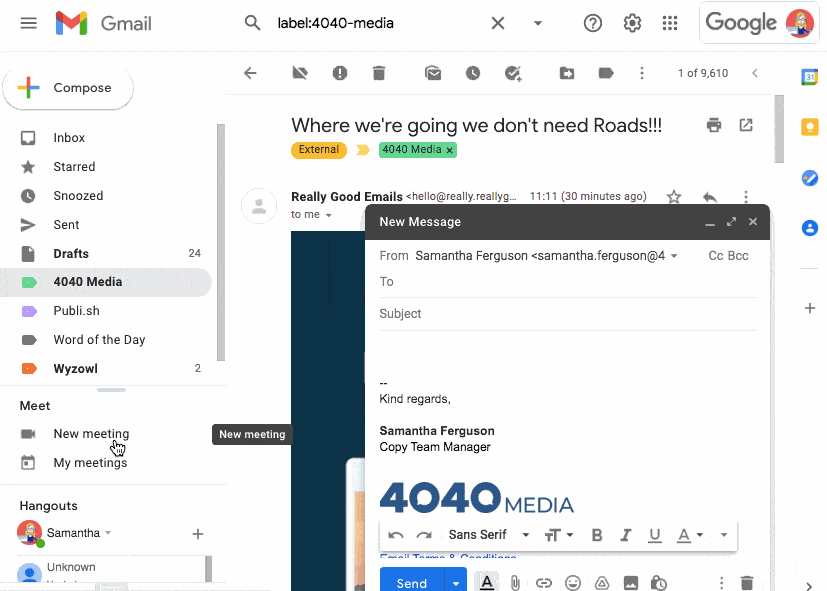The image size is (827, 591).
Task: Insert a link in the compose window
Action: [x=543, y=582]
